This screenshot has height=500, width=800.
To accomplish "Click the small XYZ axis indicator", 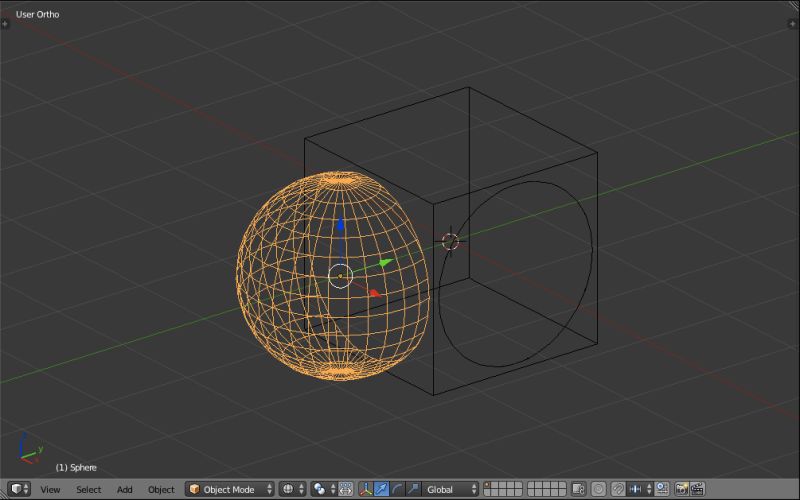I will [30, 449].
